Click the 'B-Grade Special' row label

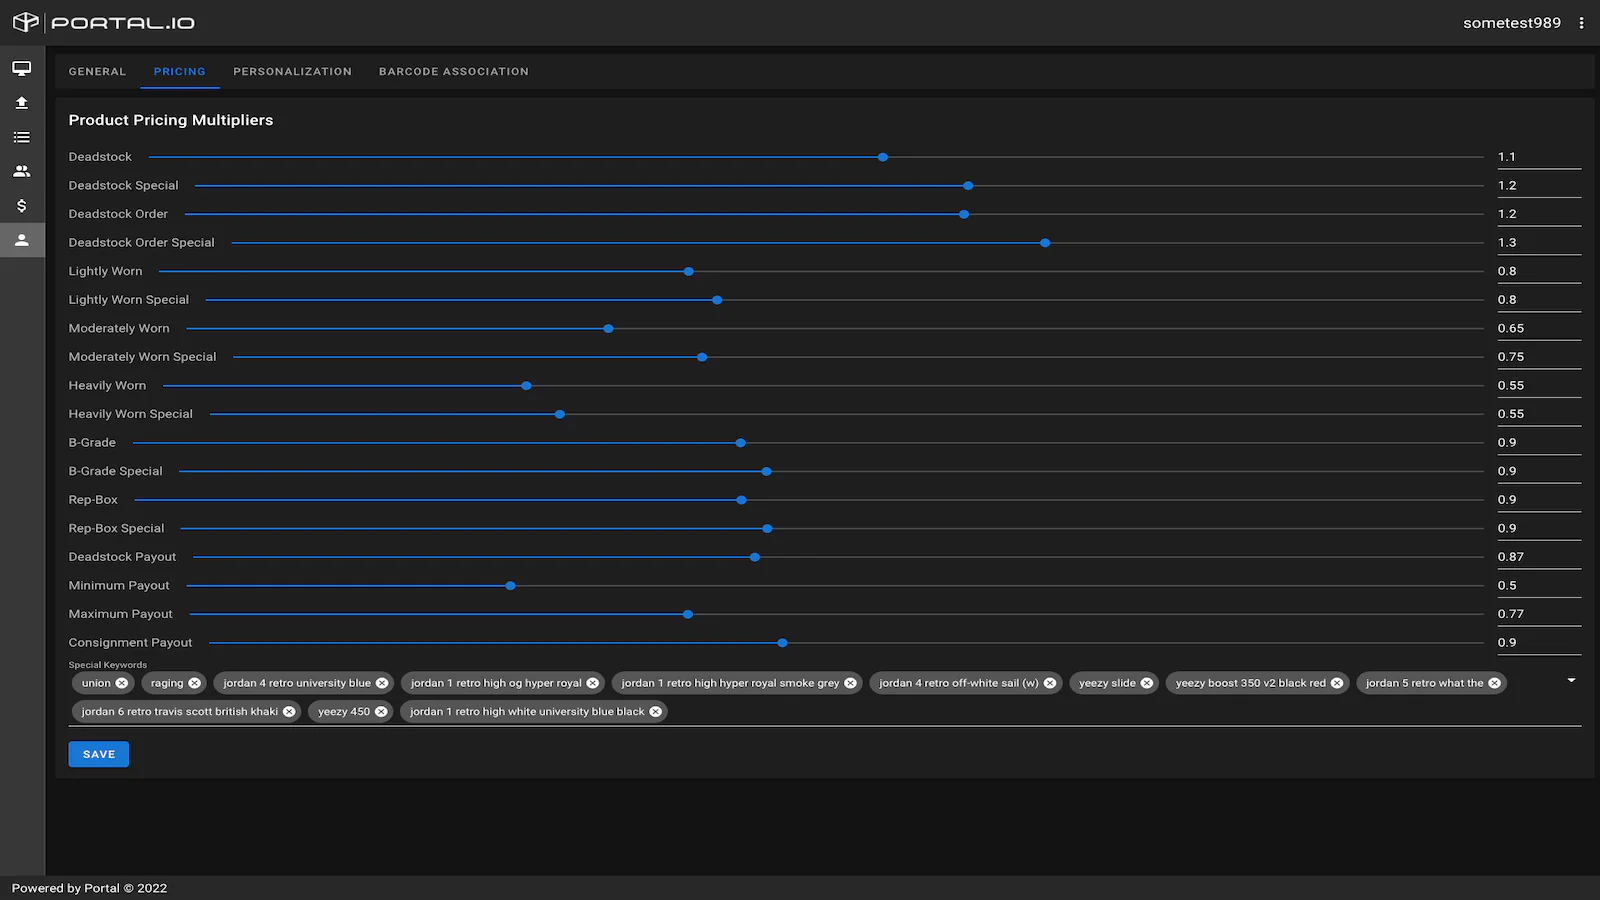click(115, 471)
